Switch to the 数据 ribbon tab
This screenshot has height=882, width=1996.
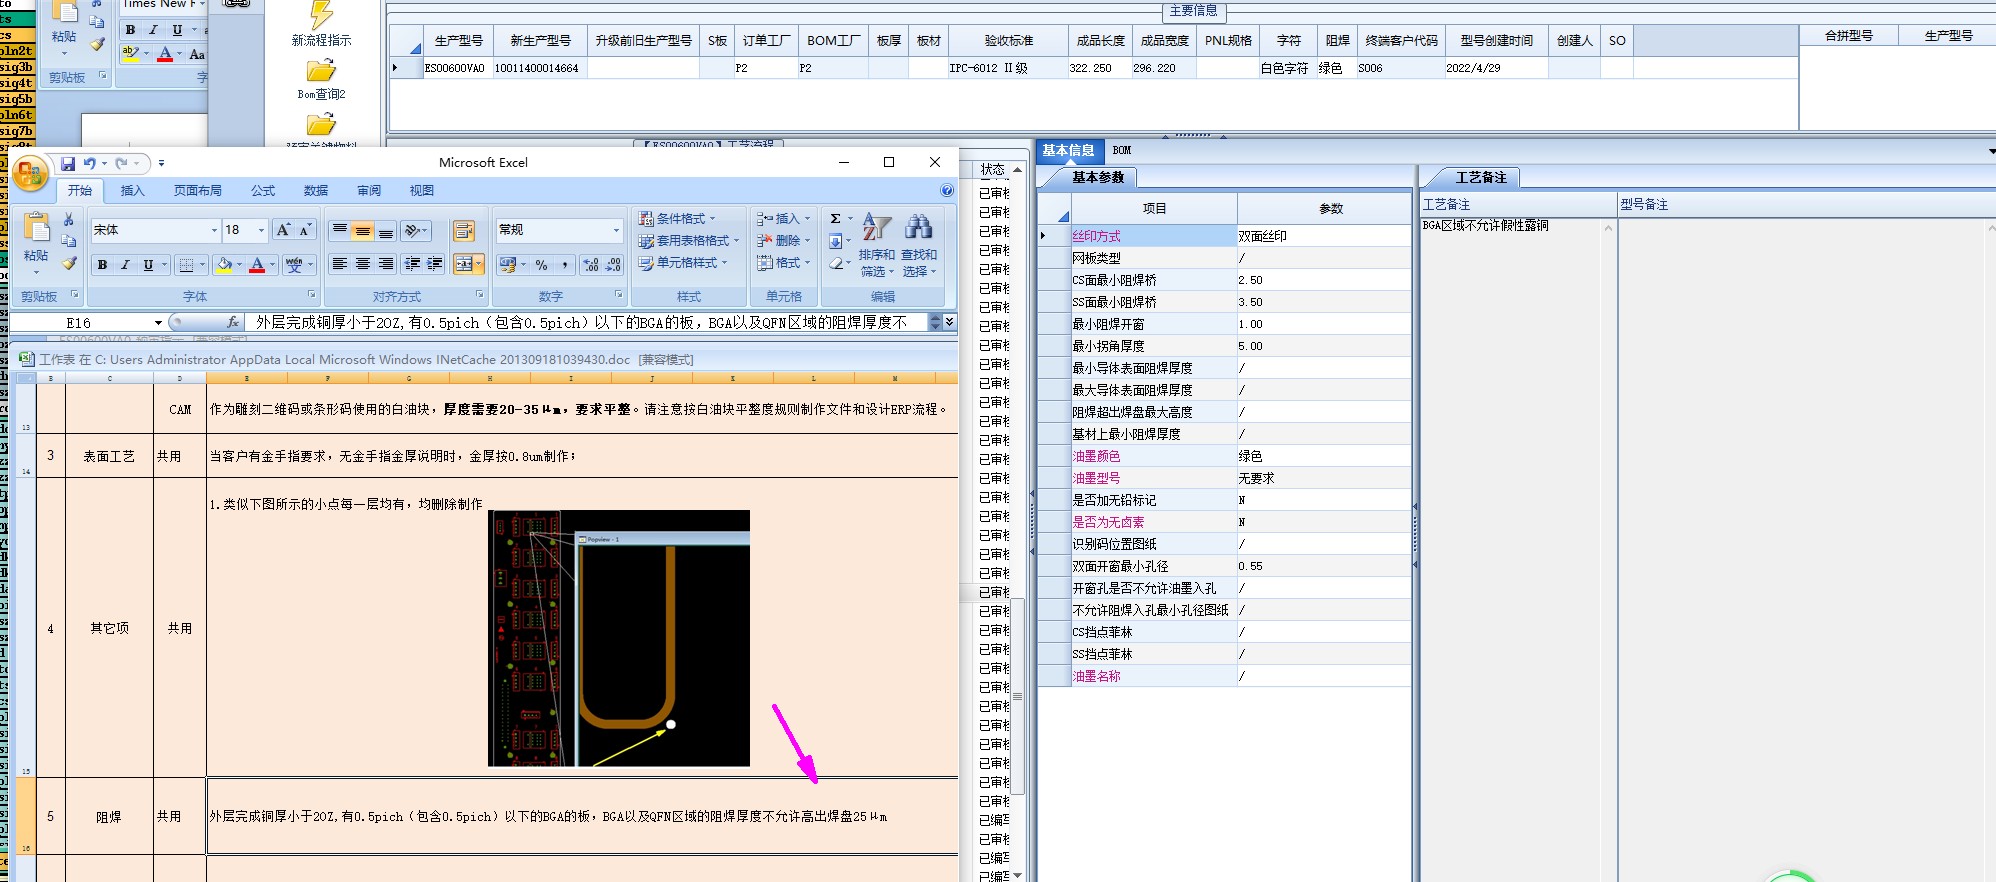tap(316, 190)
